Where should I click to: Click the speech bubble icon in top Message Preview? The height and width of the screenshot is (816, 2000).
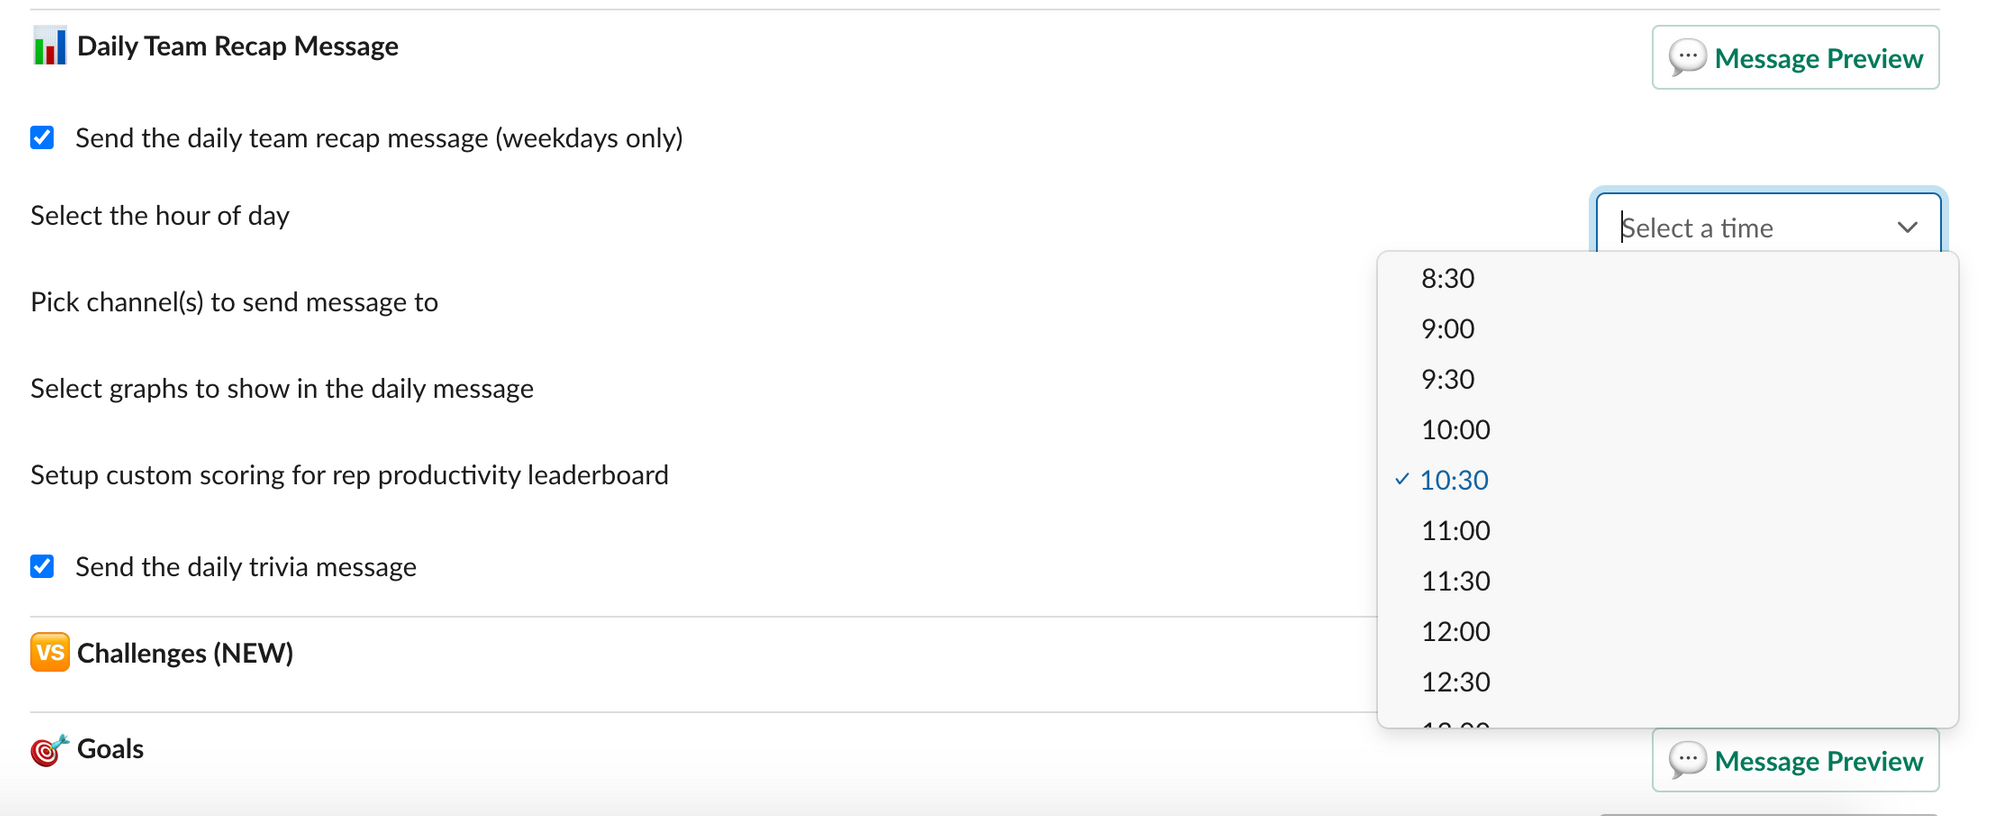coord(1687,57)
